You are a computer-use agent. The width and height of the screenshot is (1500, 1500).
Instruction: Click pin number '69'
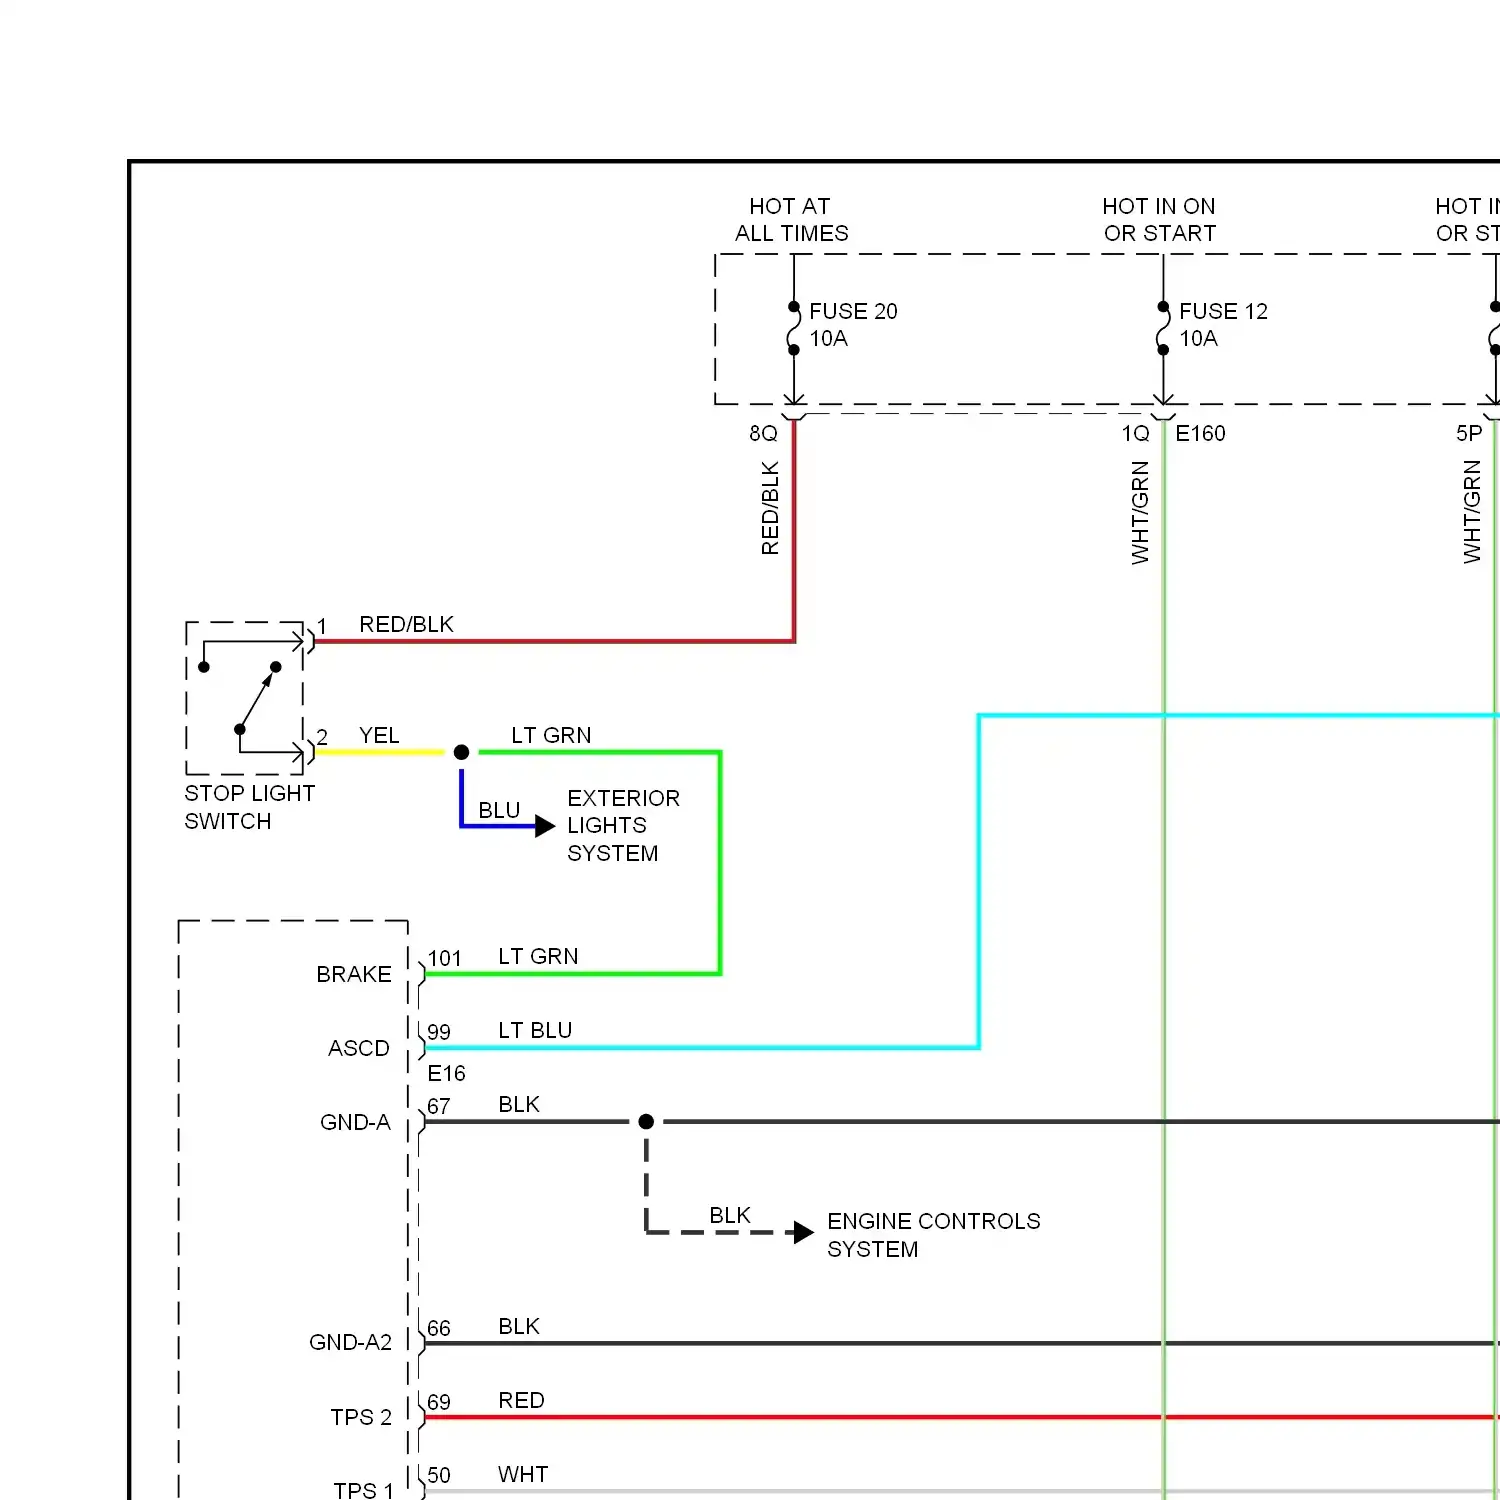pyautogui.click(x=438, y=1402)
